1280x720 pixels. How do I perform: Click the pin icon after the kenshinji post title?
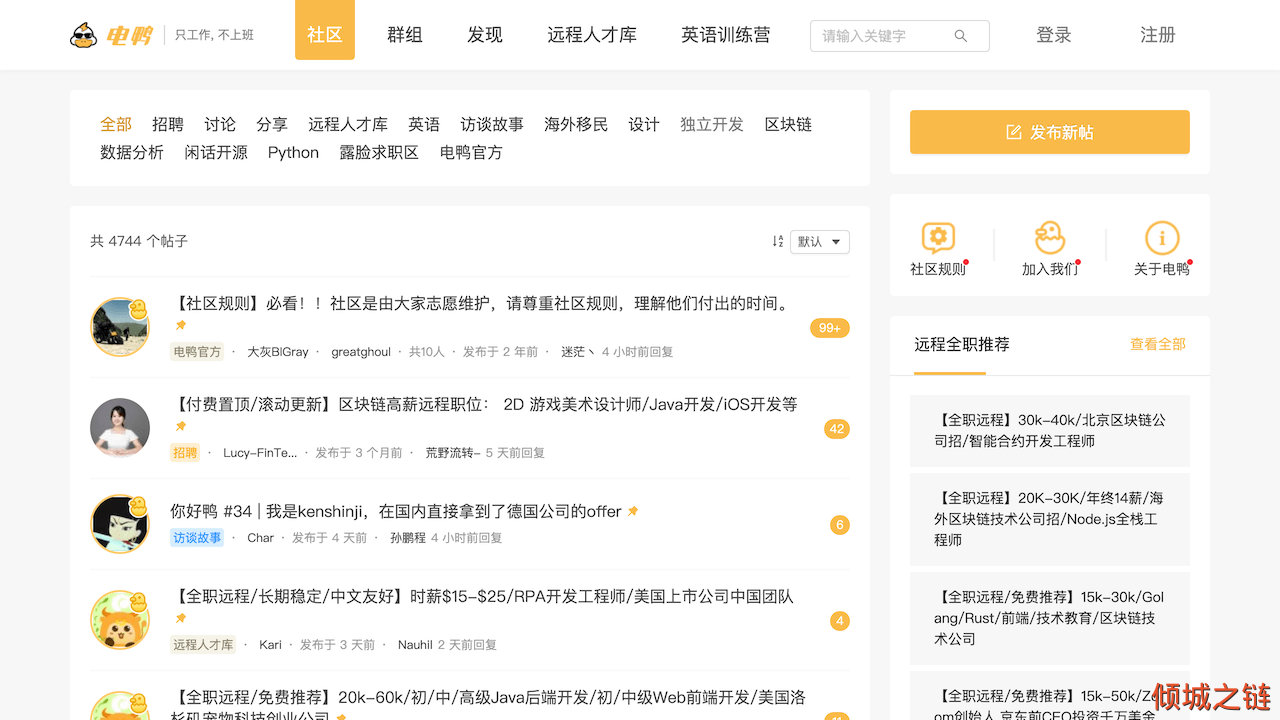click(632, 511)
